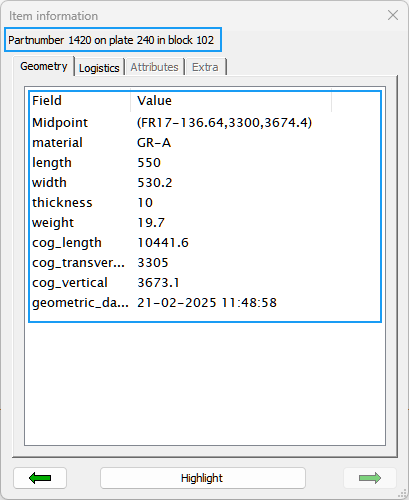Select the geometric date row
409x500 pixels.
point(205,303)
